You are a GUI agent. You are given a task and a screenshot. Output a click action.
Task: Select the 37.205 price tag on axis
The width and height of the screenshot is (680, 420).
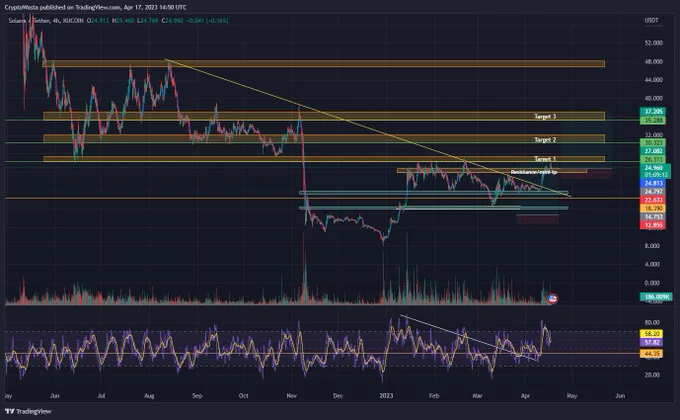pyautogui.click(x=654, y=112)
